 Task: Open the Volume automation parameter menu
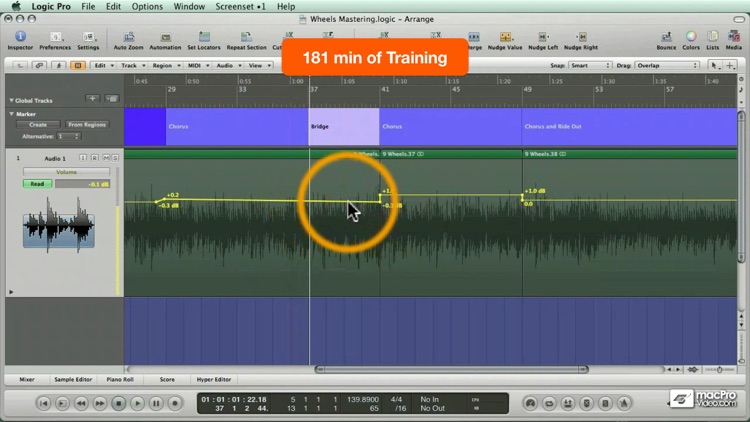(66, 172)
